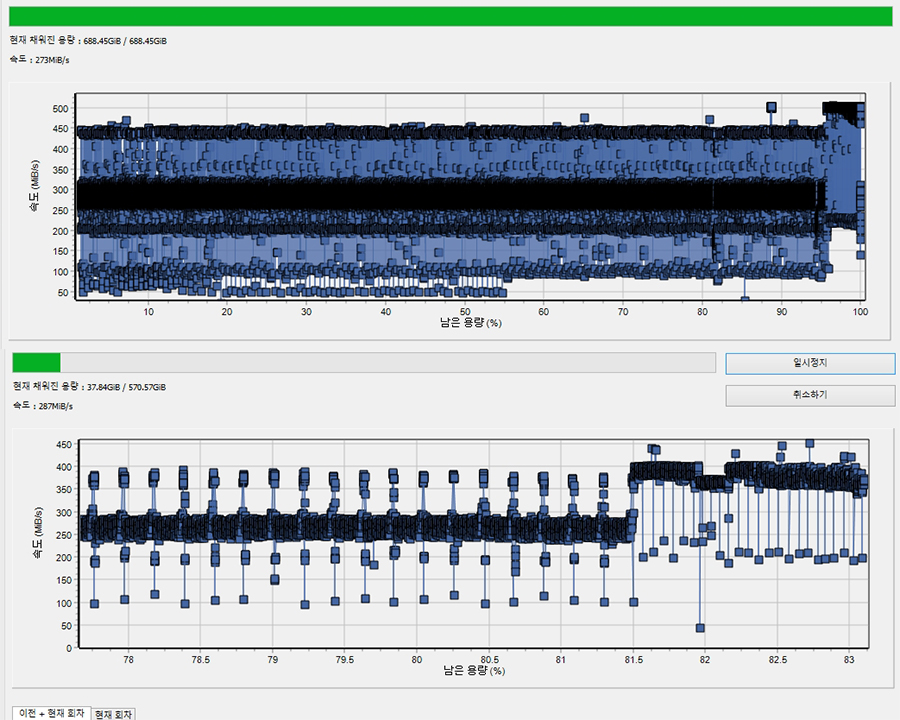Click the 일시정지 (pause) button
This screenshot has width=900, height=720.
click(809, 363)
